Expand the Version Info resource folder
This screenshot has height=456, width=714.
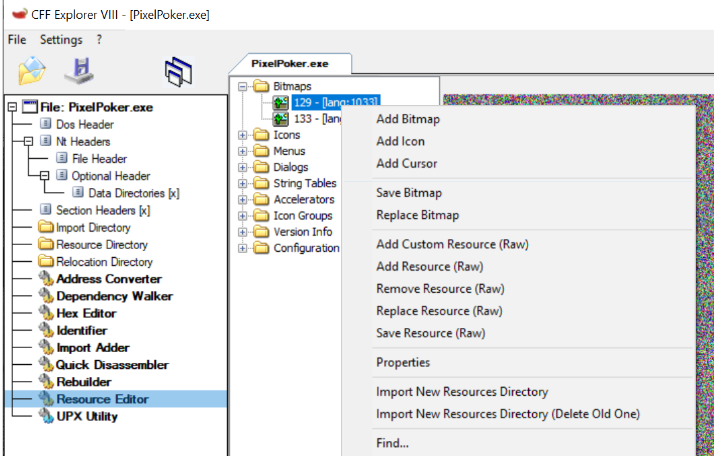click(243, 232)
